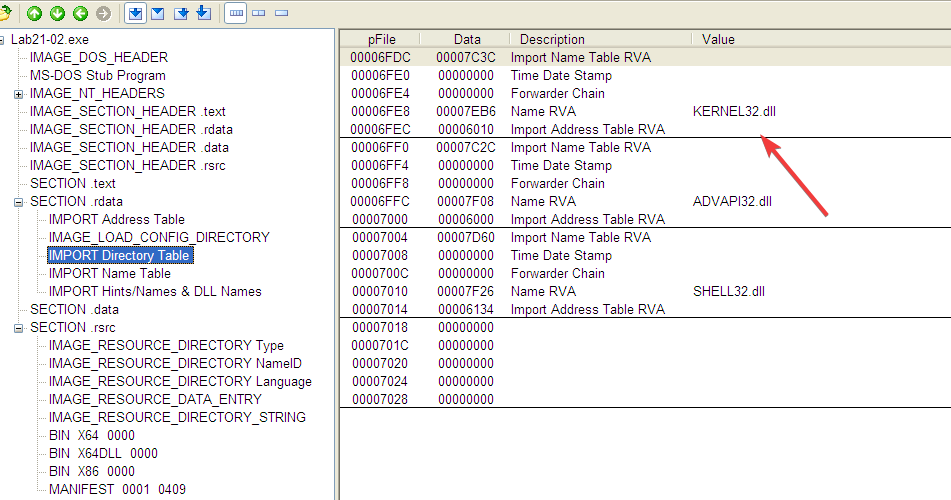Image resolution: width=951 pixels, height=500 pixels.
Task: Collapse the Lab21-02.exe root node
Action: 2,40
